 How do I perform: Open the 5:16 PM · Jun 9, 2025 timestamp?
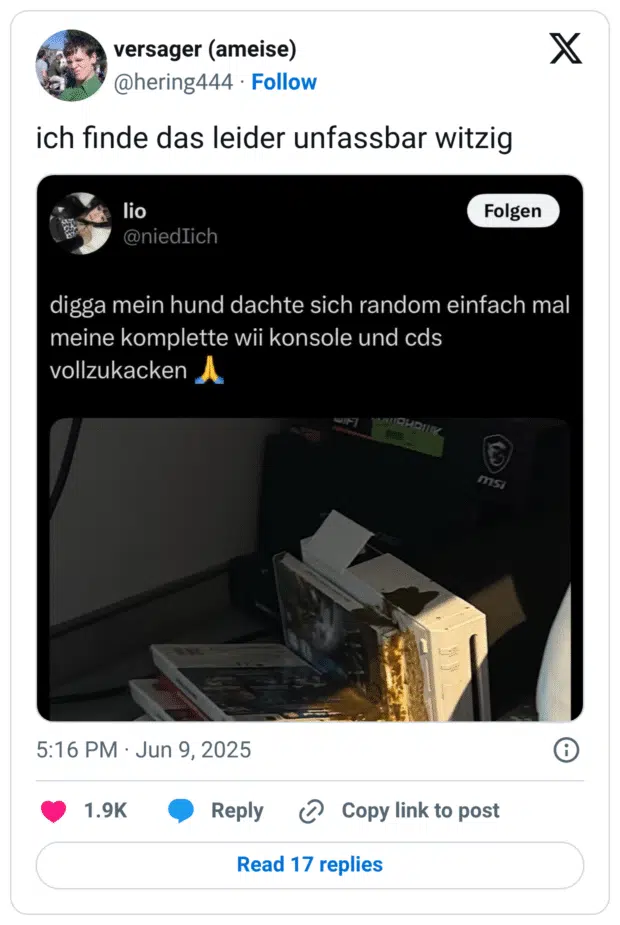point(143,750)
